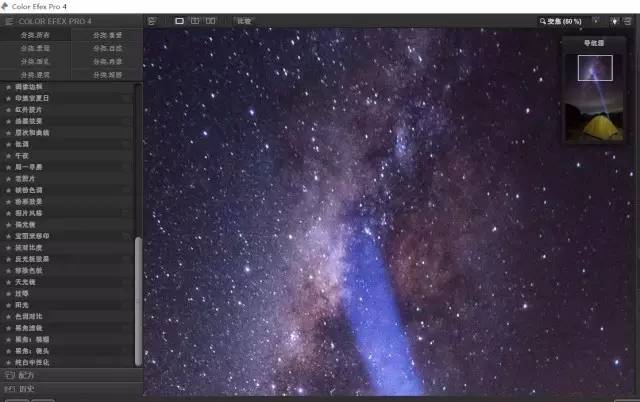Click the filter list vertical scrollbar

[x=138, y=301]
